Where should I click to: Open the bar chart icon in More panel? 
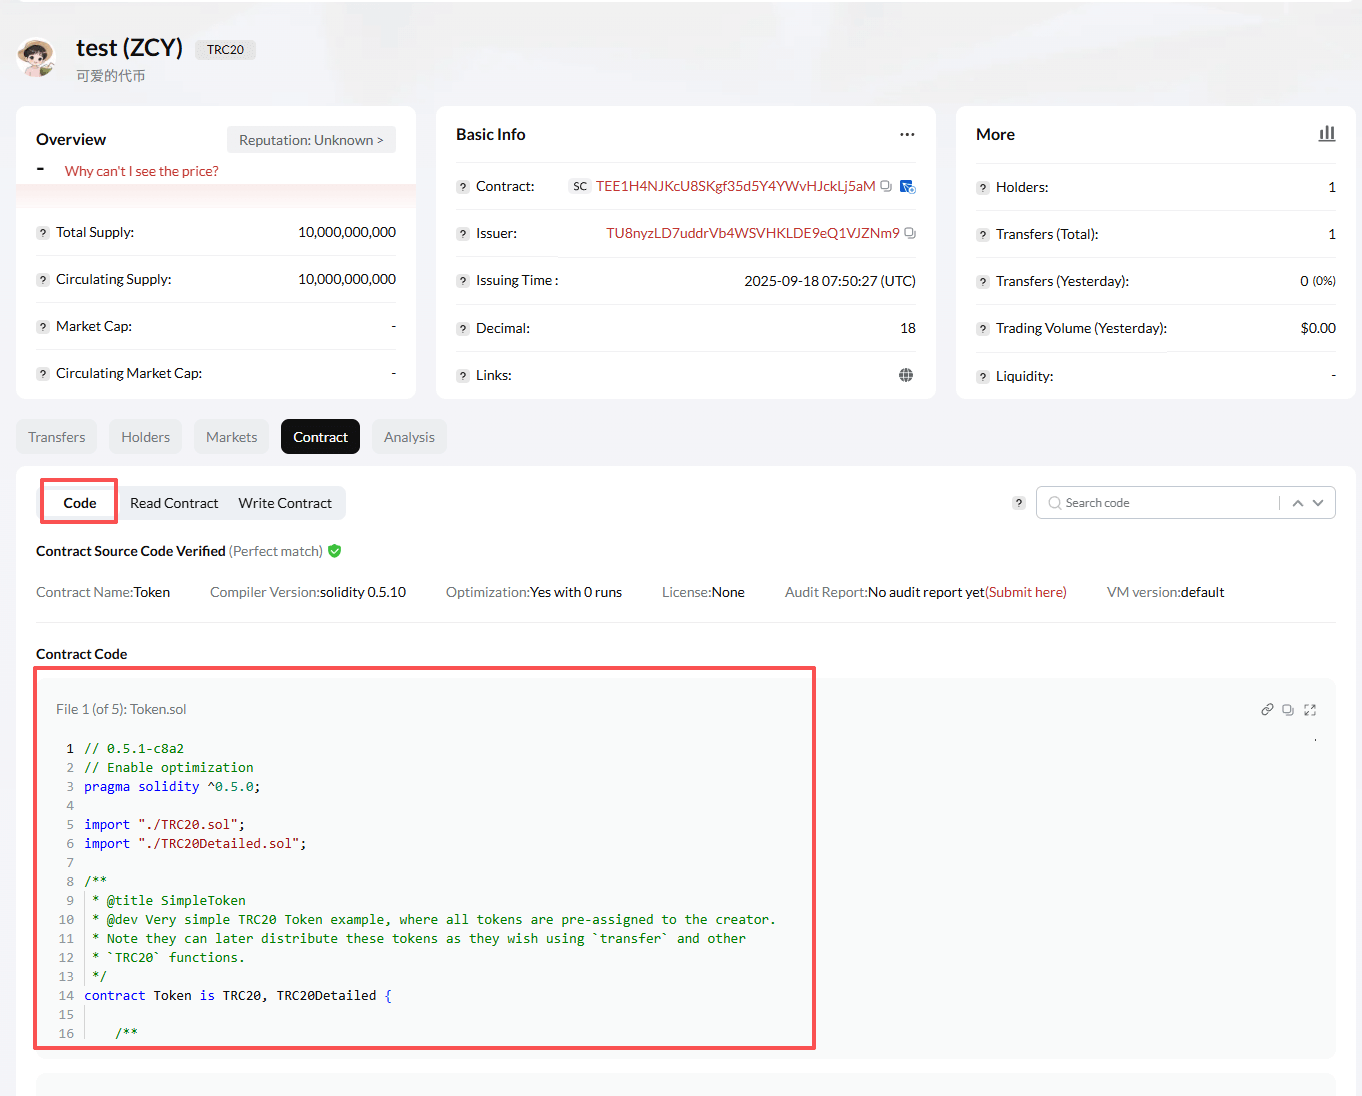[x=1327, y=134]
